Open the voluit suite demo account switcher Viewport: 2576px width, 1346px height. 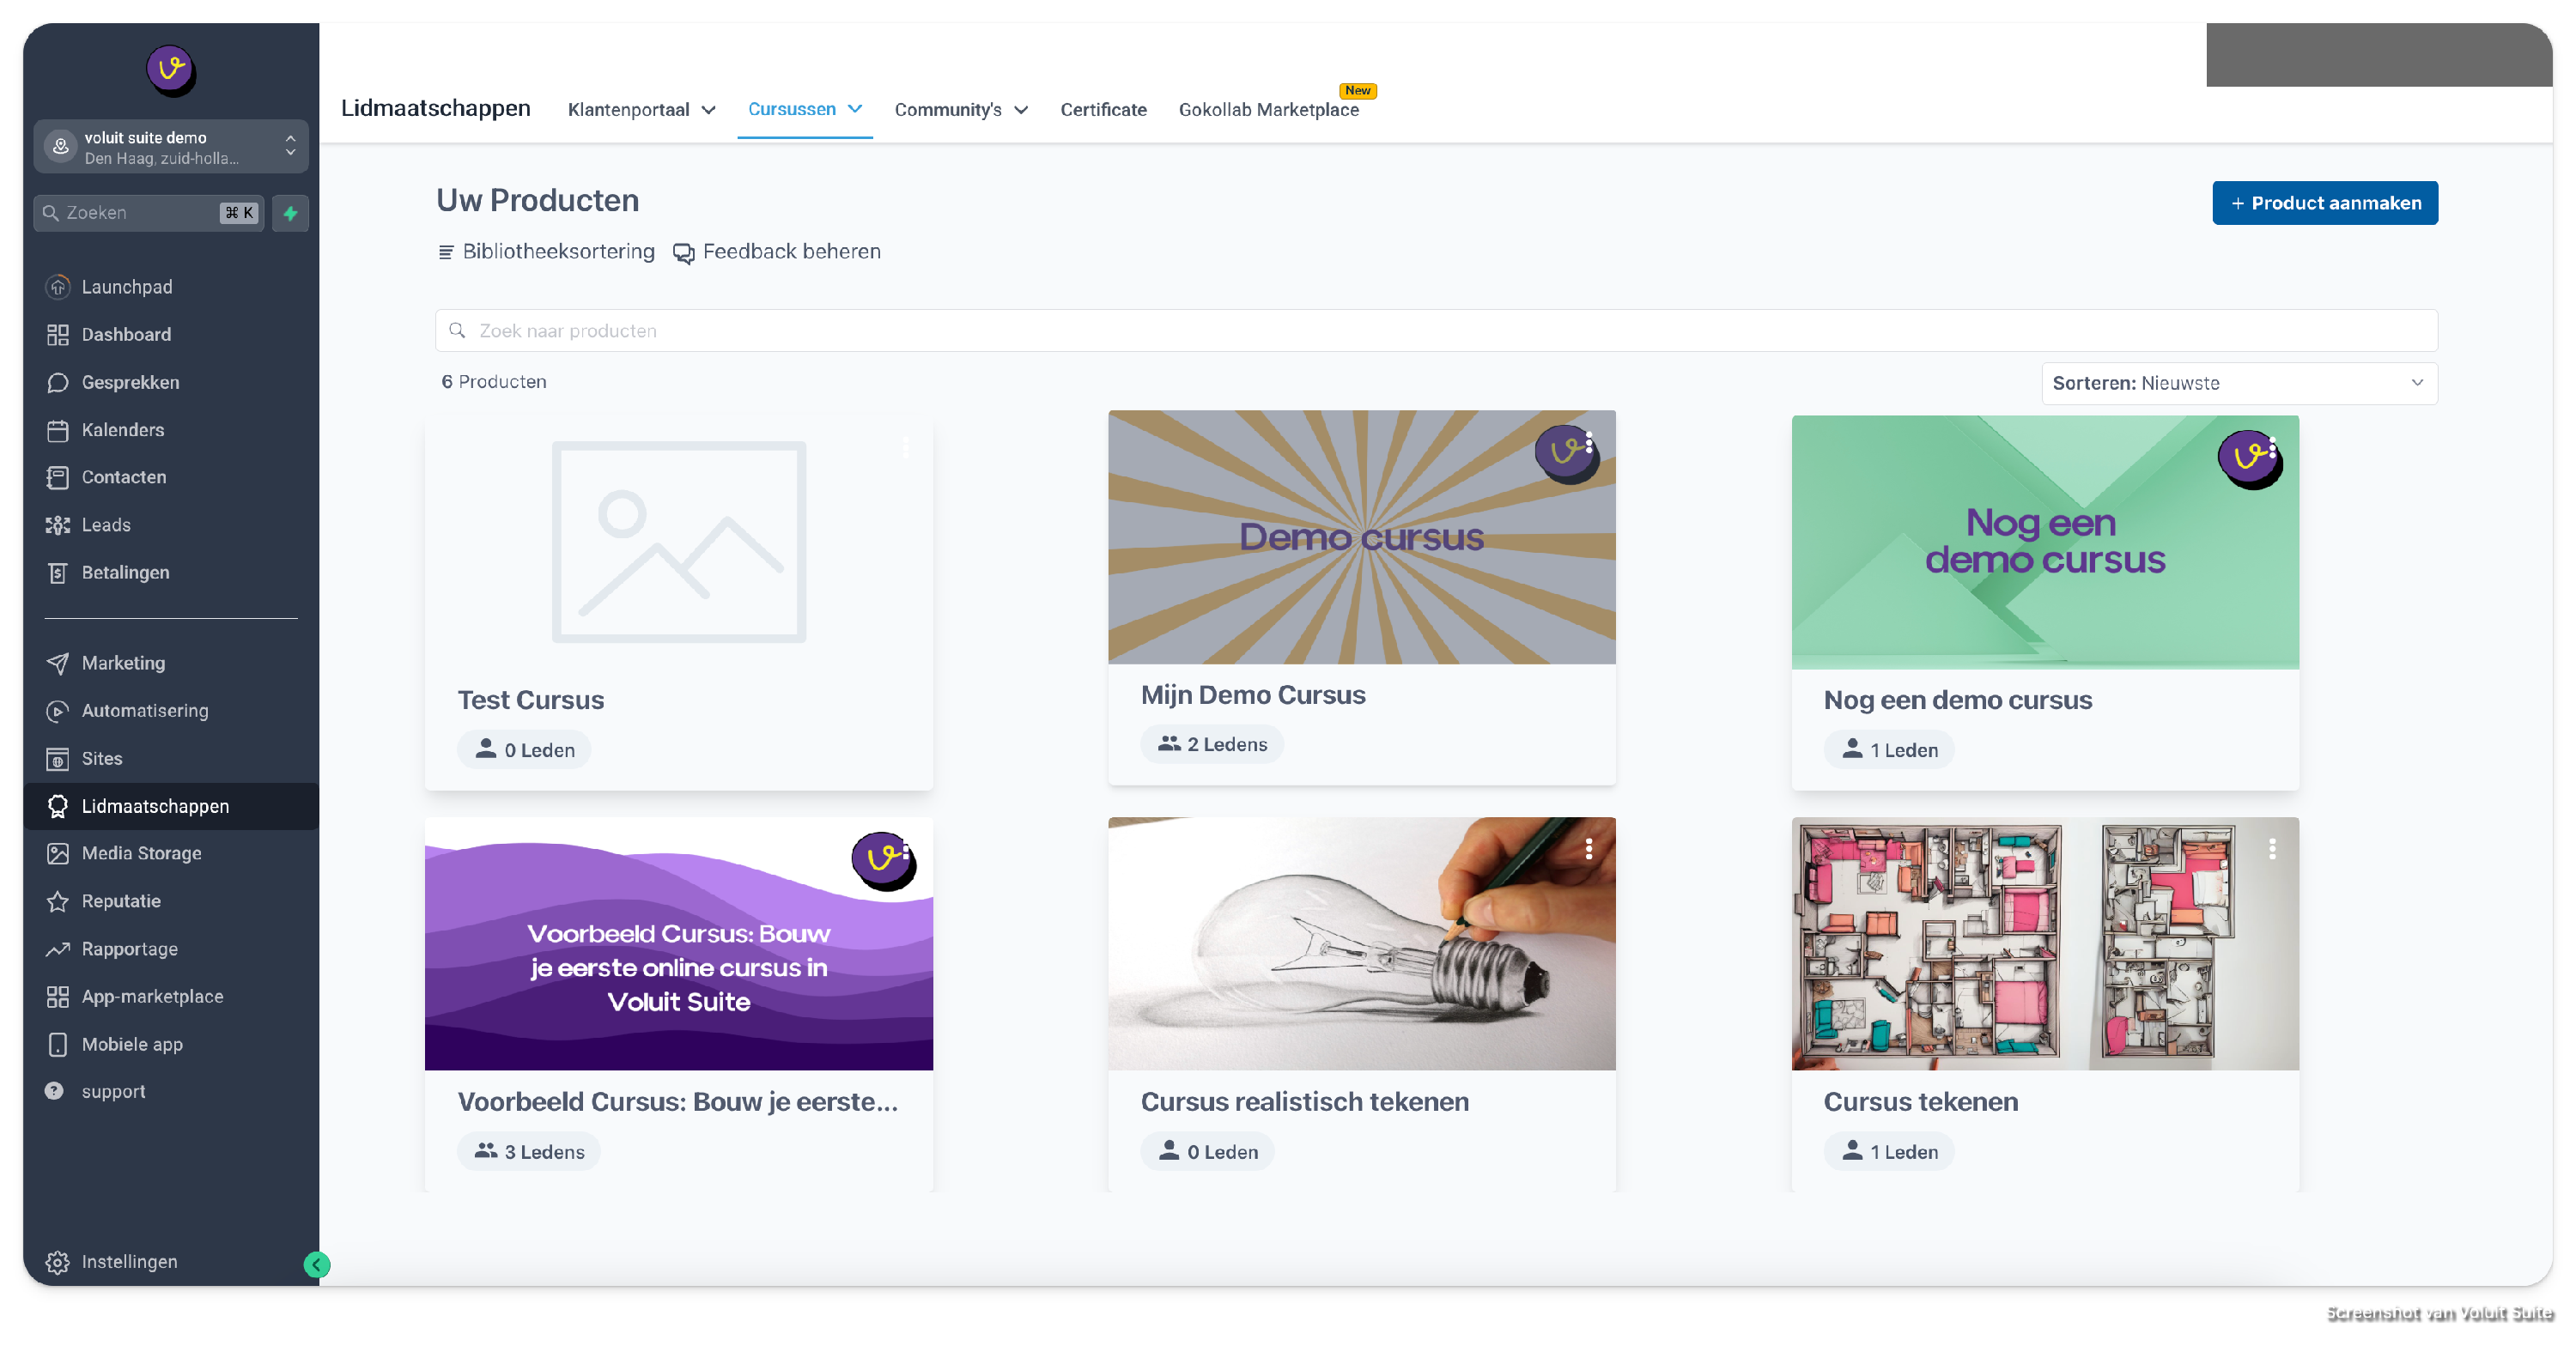tap(171, 147)
